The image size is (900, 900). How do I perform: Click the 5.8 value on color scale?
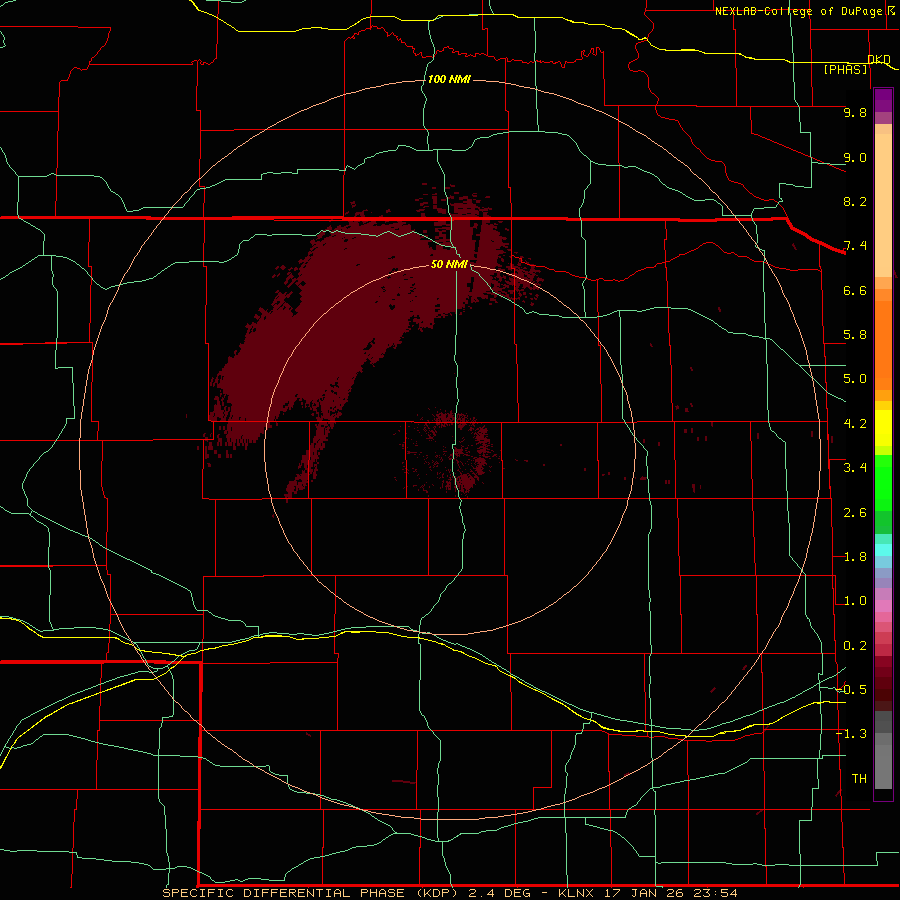pos(855,335)
